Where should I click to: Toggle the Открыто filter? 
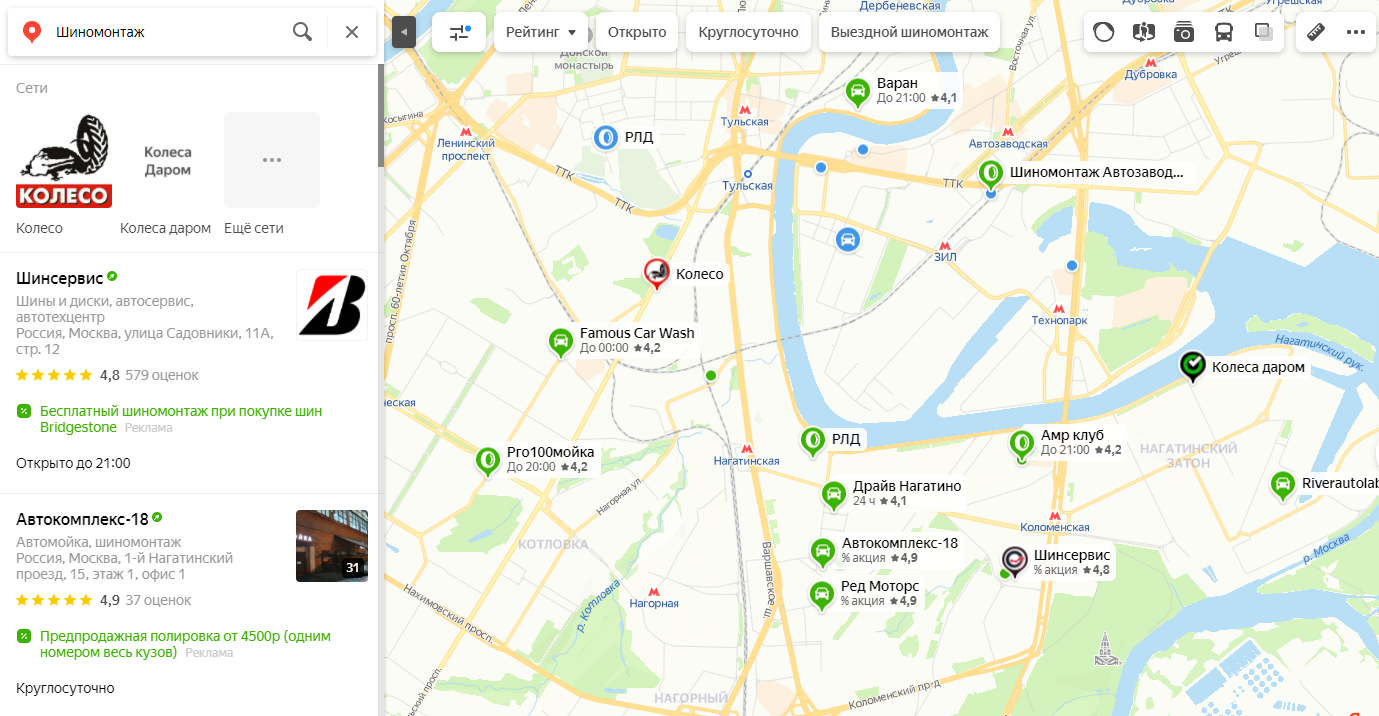click(637, 32)
